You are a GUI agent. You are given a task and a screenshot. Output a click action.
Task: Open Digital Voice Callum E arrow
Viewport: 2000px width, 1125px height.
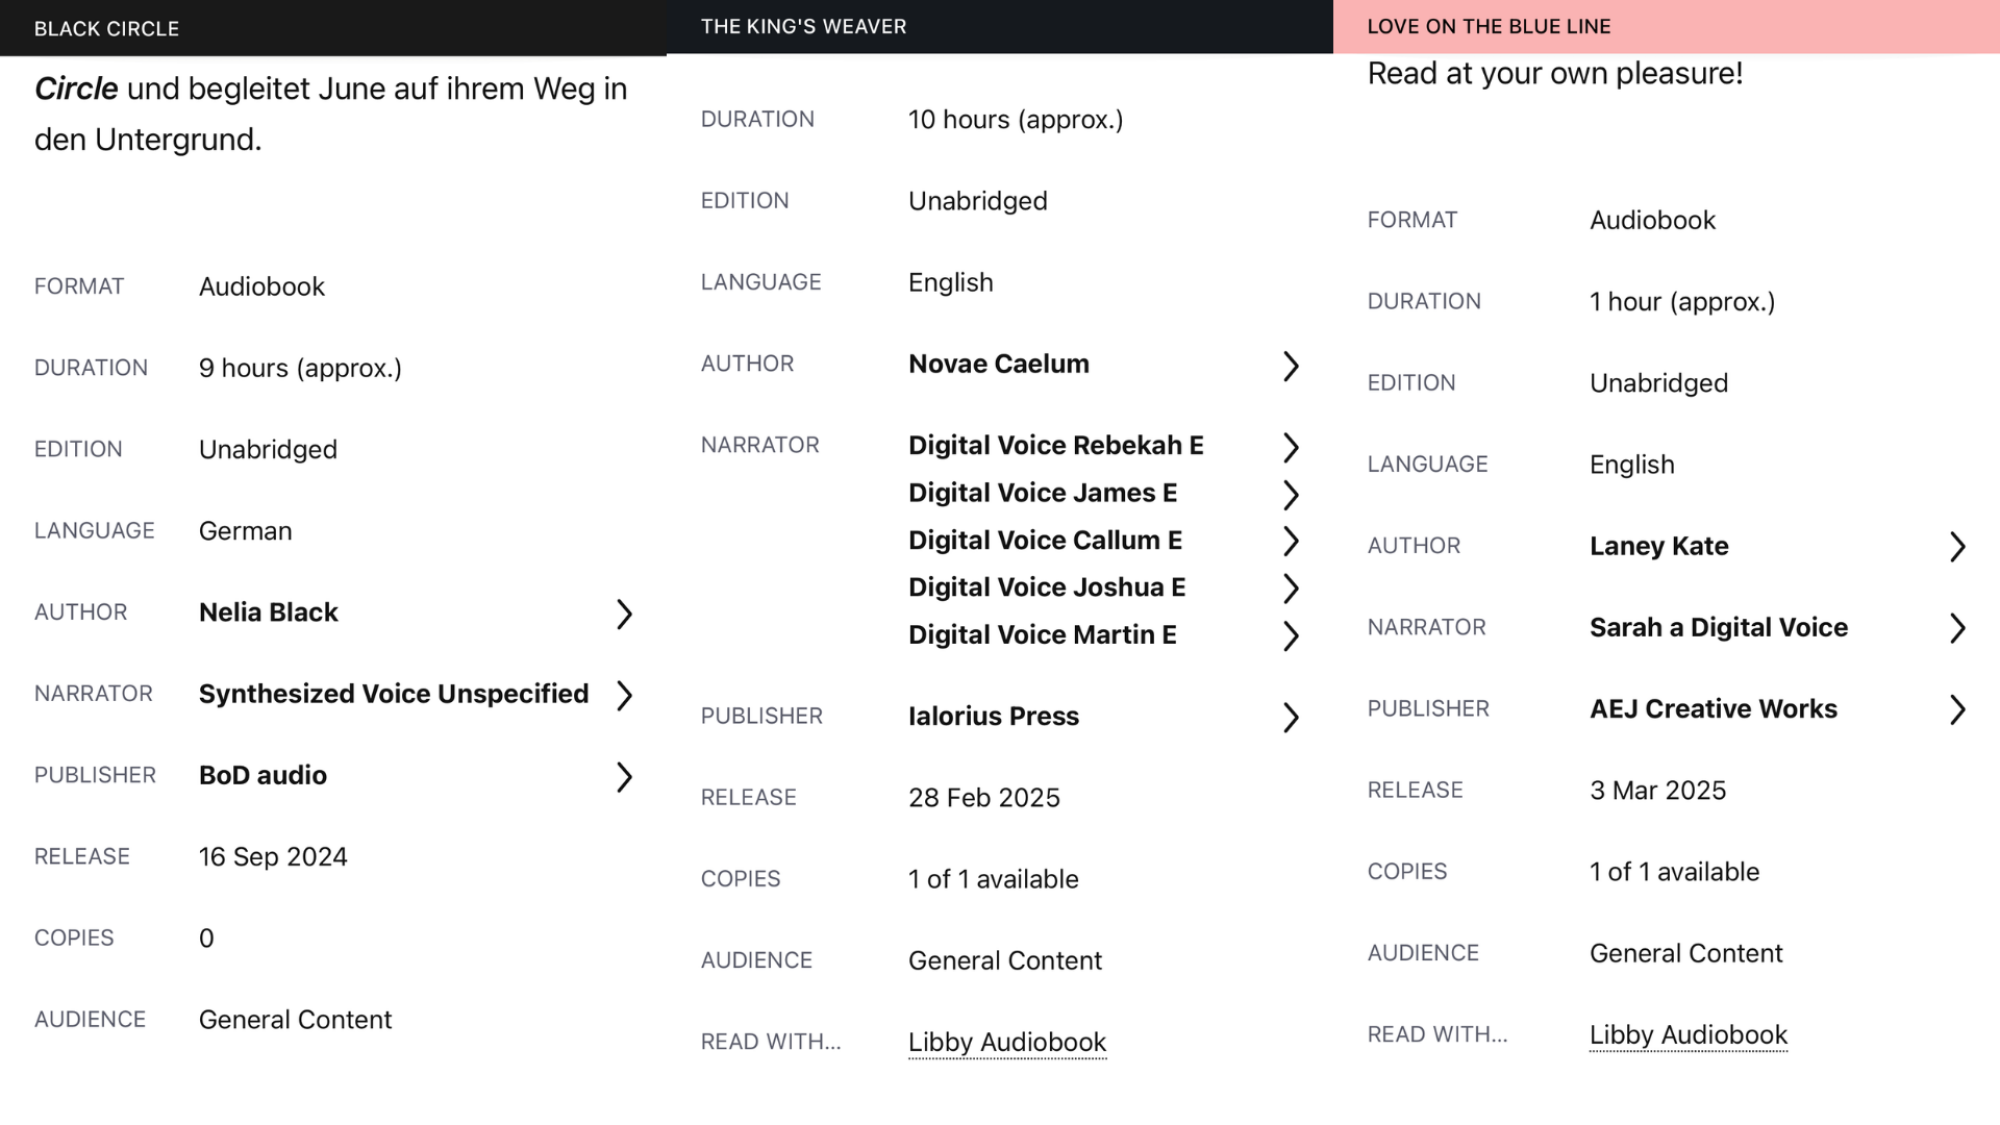[x=1291, y=541]
